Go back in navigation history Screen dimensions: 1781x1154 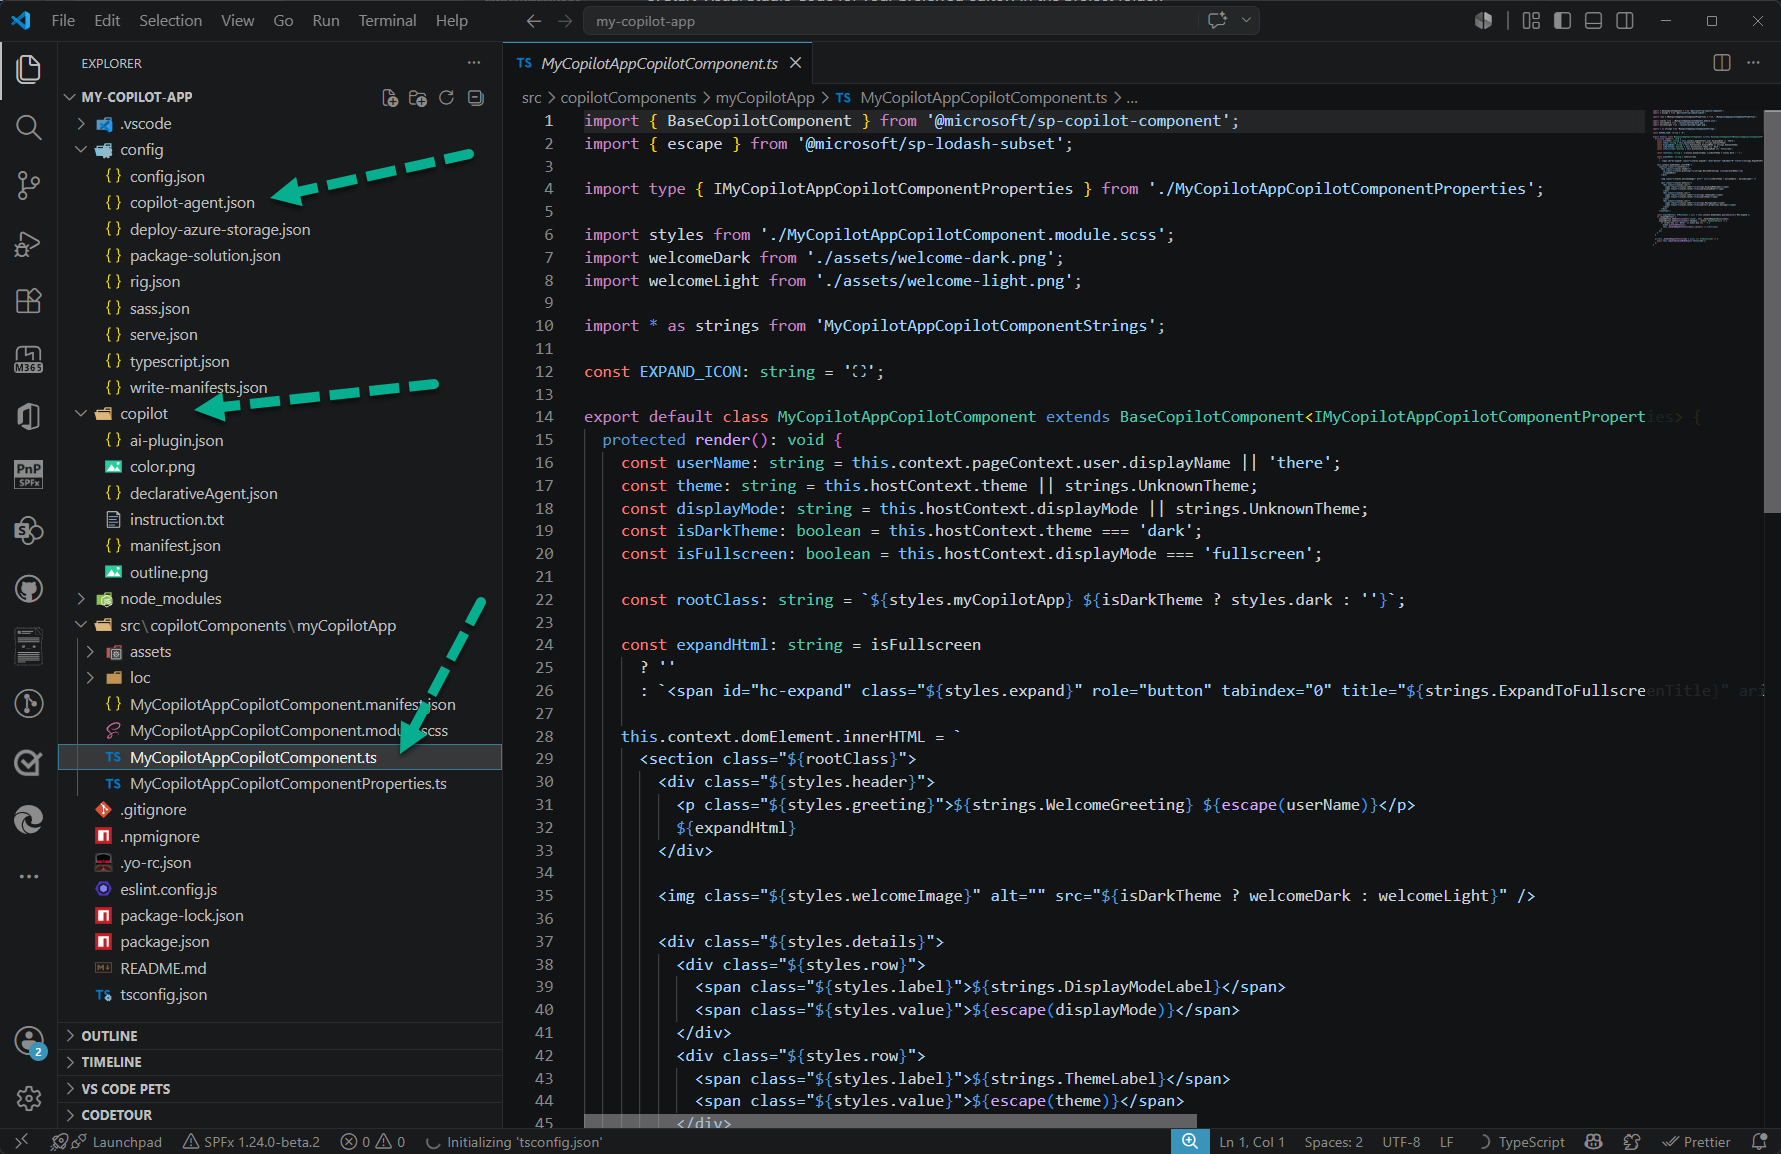coord(534,21)
